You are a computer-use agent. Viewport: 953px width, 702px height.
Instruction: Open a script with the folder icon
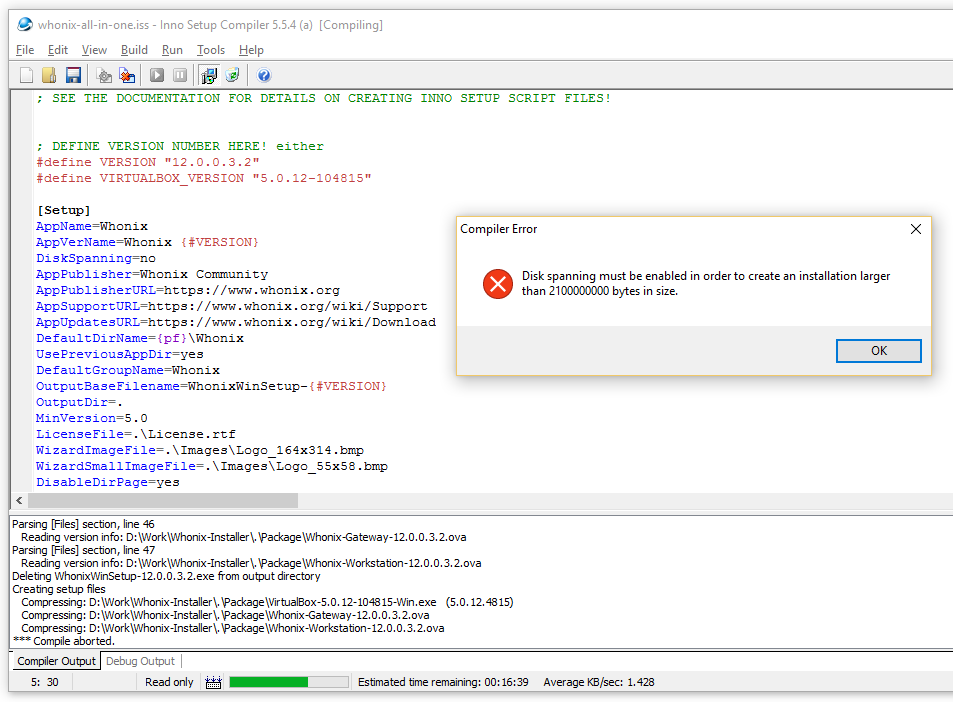pyautogui.click(x=49, y=75)
